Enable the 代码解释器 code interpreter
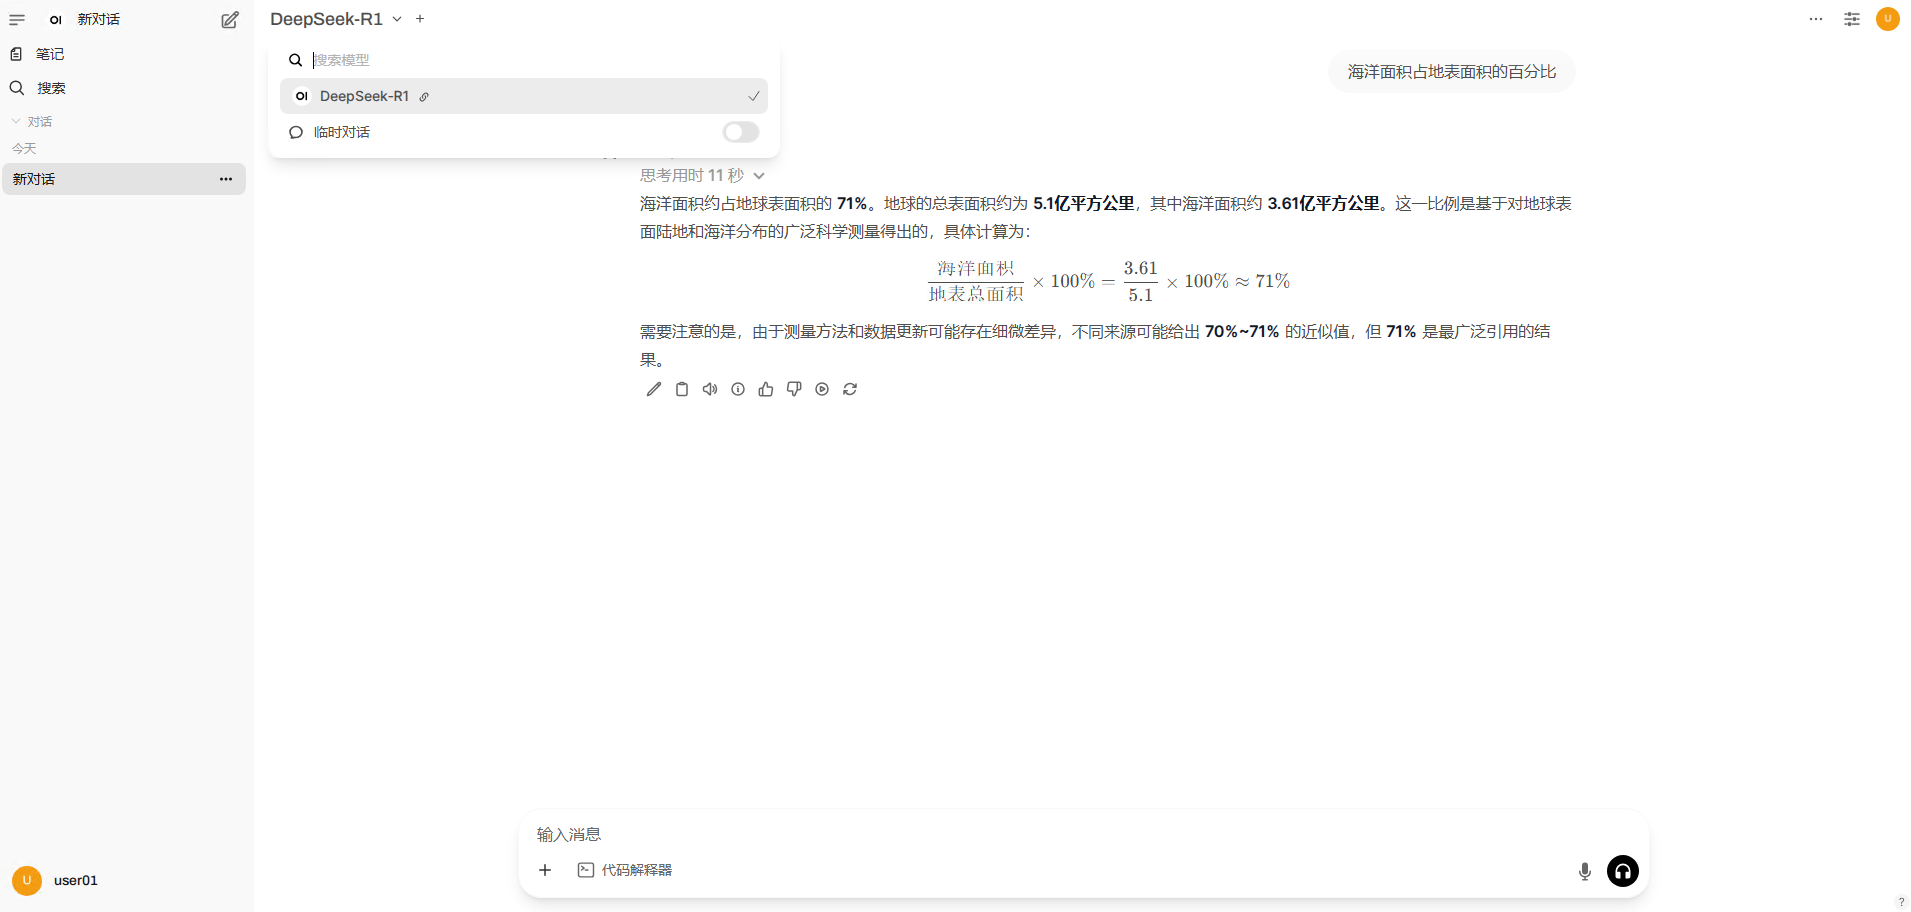The height and width of the screenshot is (912, 1911). coord(624,871)
